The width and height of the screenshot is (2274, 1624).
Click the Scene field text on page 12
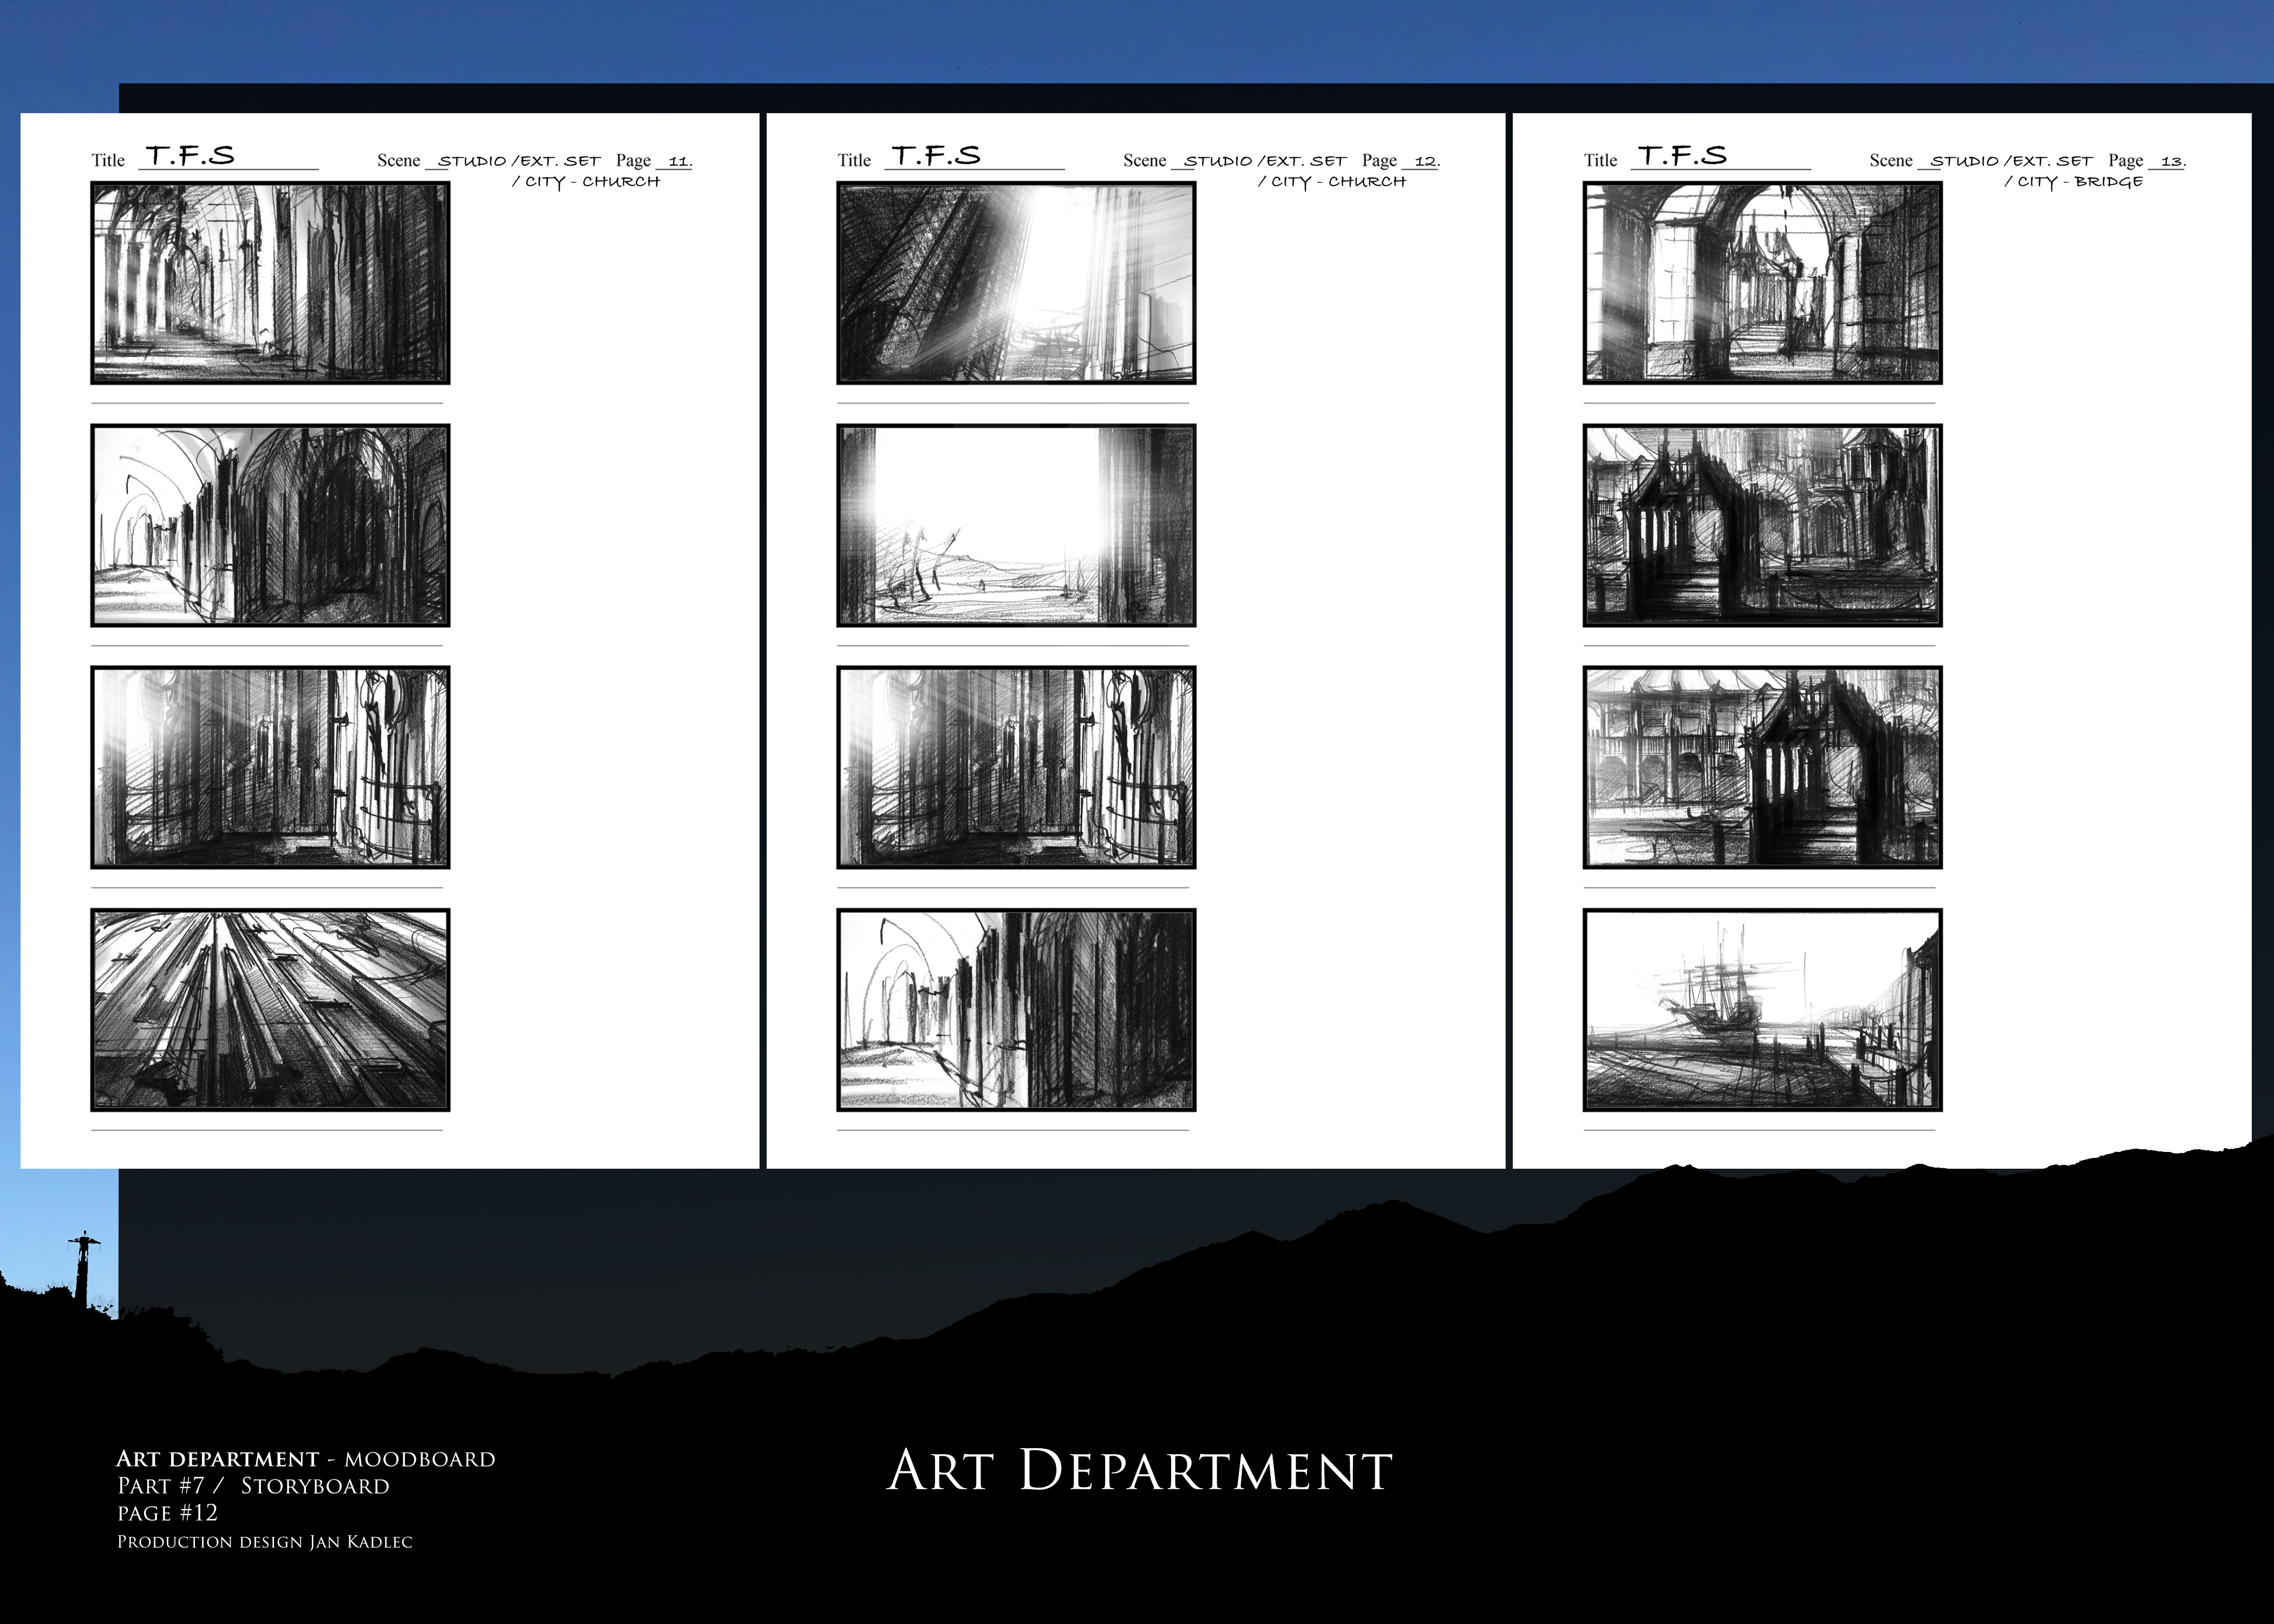(1265, 161)
